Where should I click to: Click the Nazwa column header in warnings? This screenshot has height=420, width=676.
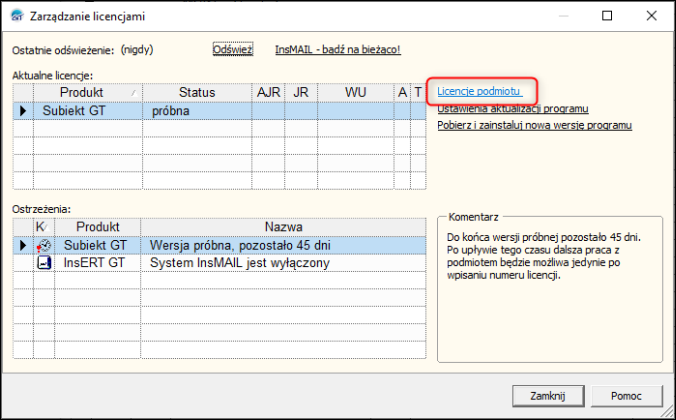click(283, 227)
